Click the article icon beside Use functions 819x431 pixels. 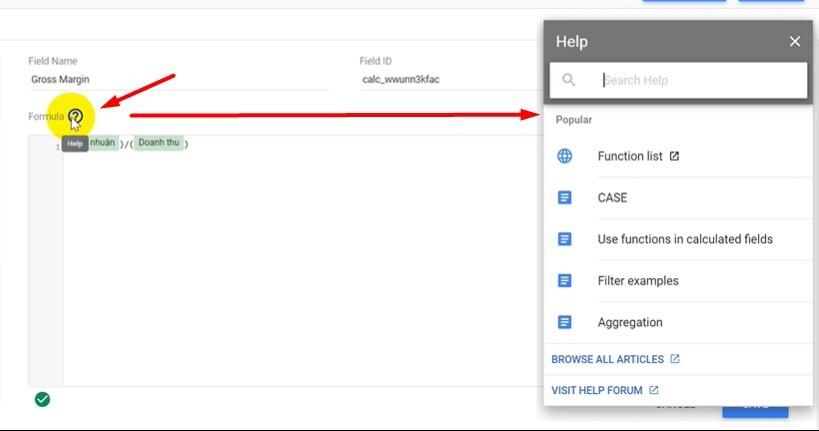click(565, 239)
